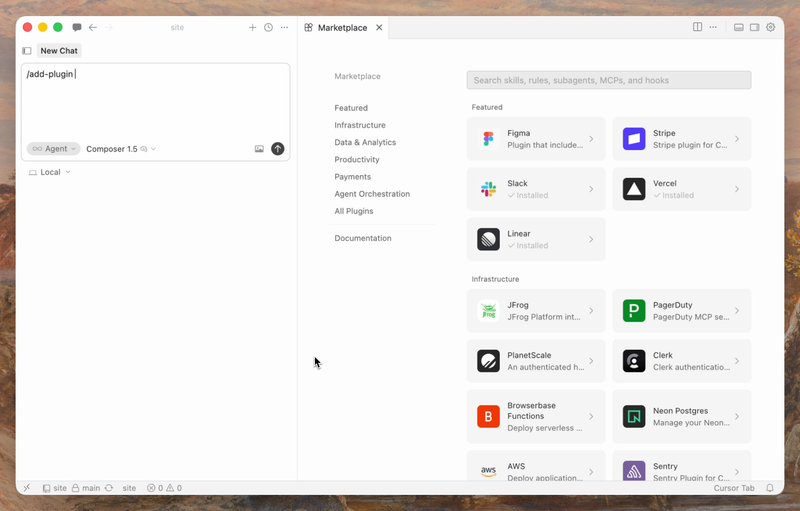Expand the Slack plugin chevron
Screen dimensions: 800x511
tap(591, 189)
